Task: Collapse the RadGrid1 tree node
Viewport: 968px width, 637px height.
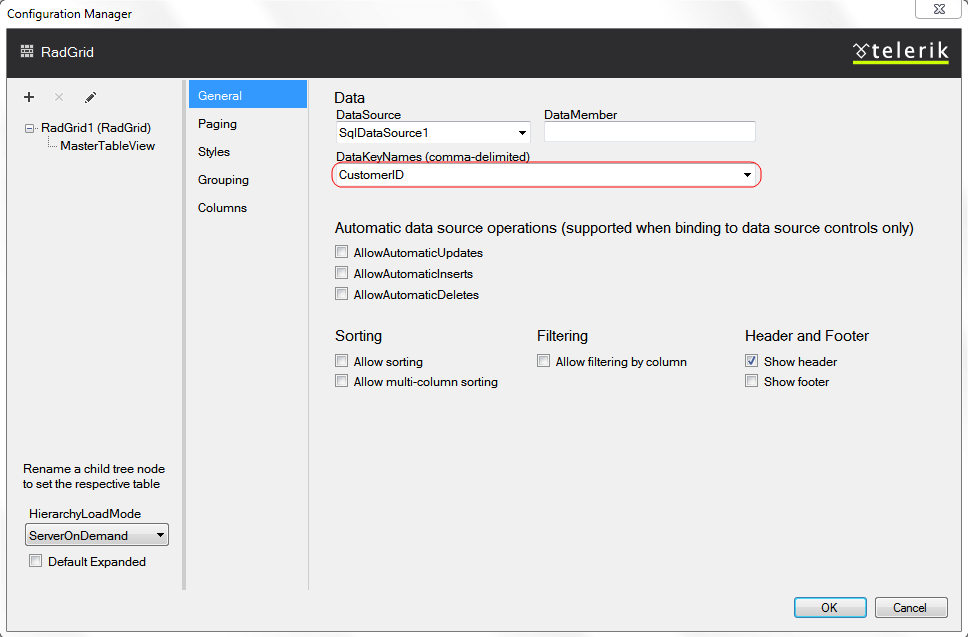Action: (30, 128)
